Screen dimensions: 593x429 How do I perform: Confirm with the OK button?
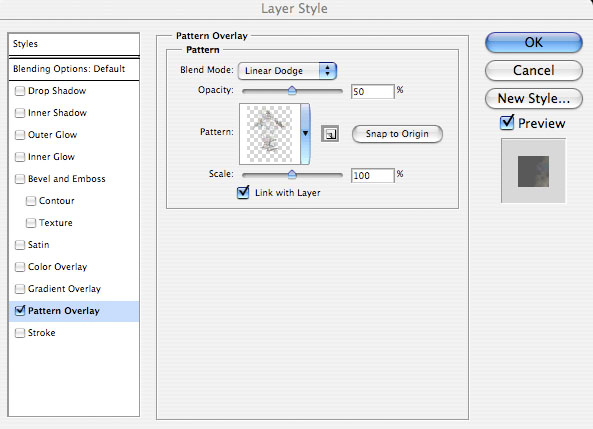[534, 42]
